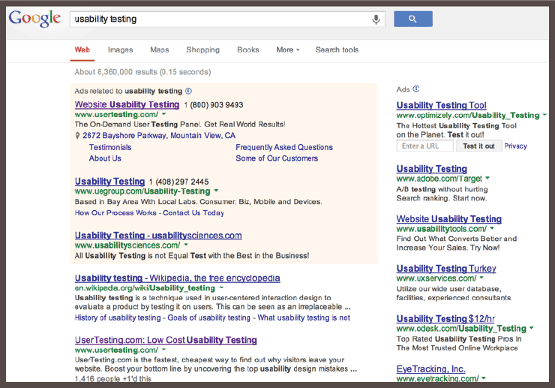The image size is (555, 388).
Task: Click the 'About 6,360,000 results' count text
Action: point(143,72)
